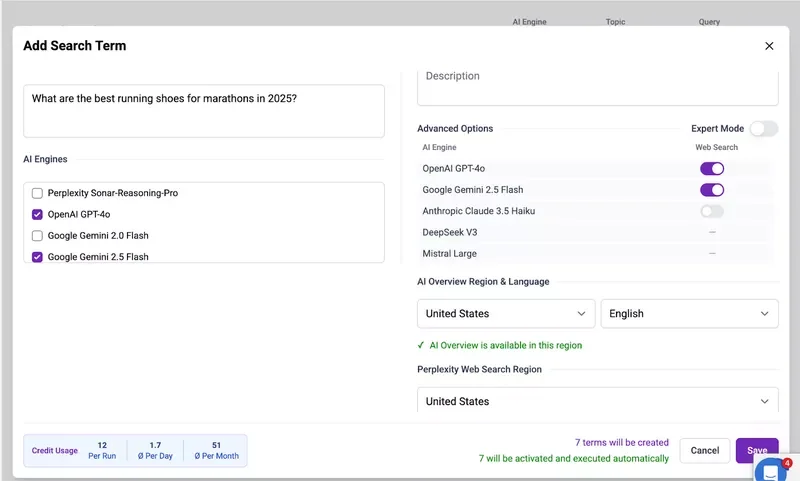
Task: Click the Query column header
Action: click(709, 21)
